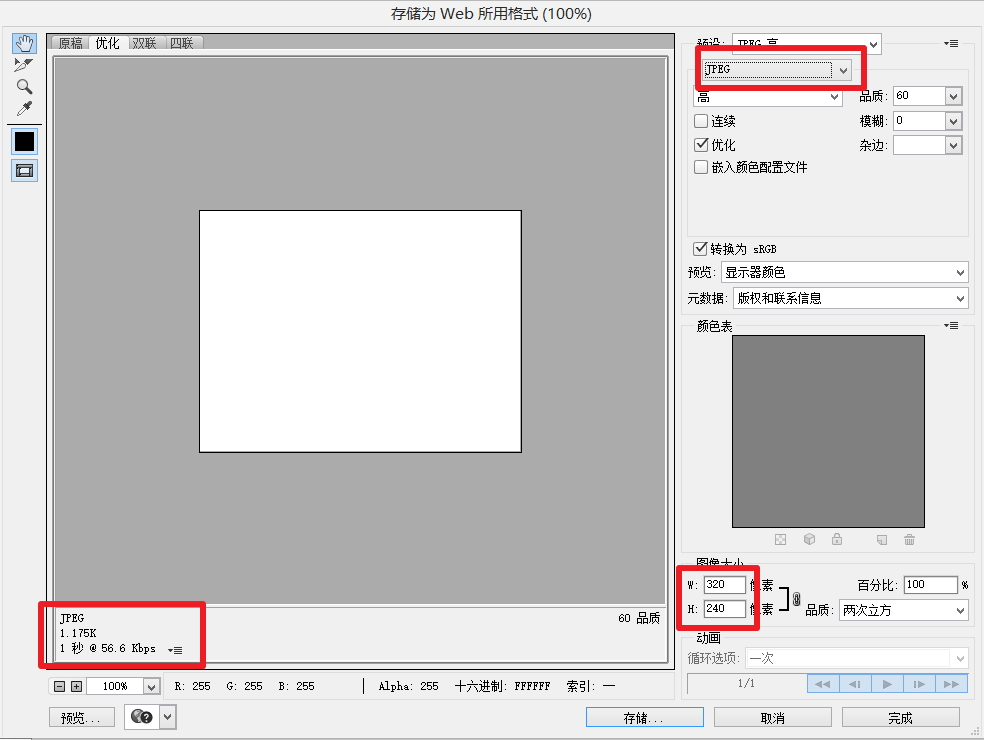The image size is (984, 740).
Task: Open 品质 两次立方 resample dropdown
Action: coord(903,610)
